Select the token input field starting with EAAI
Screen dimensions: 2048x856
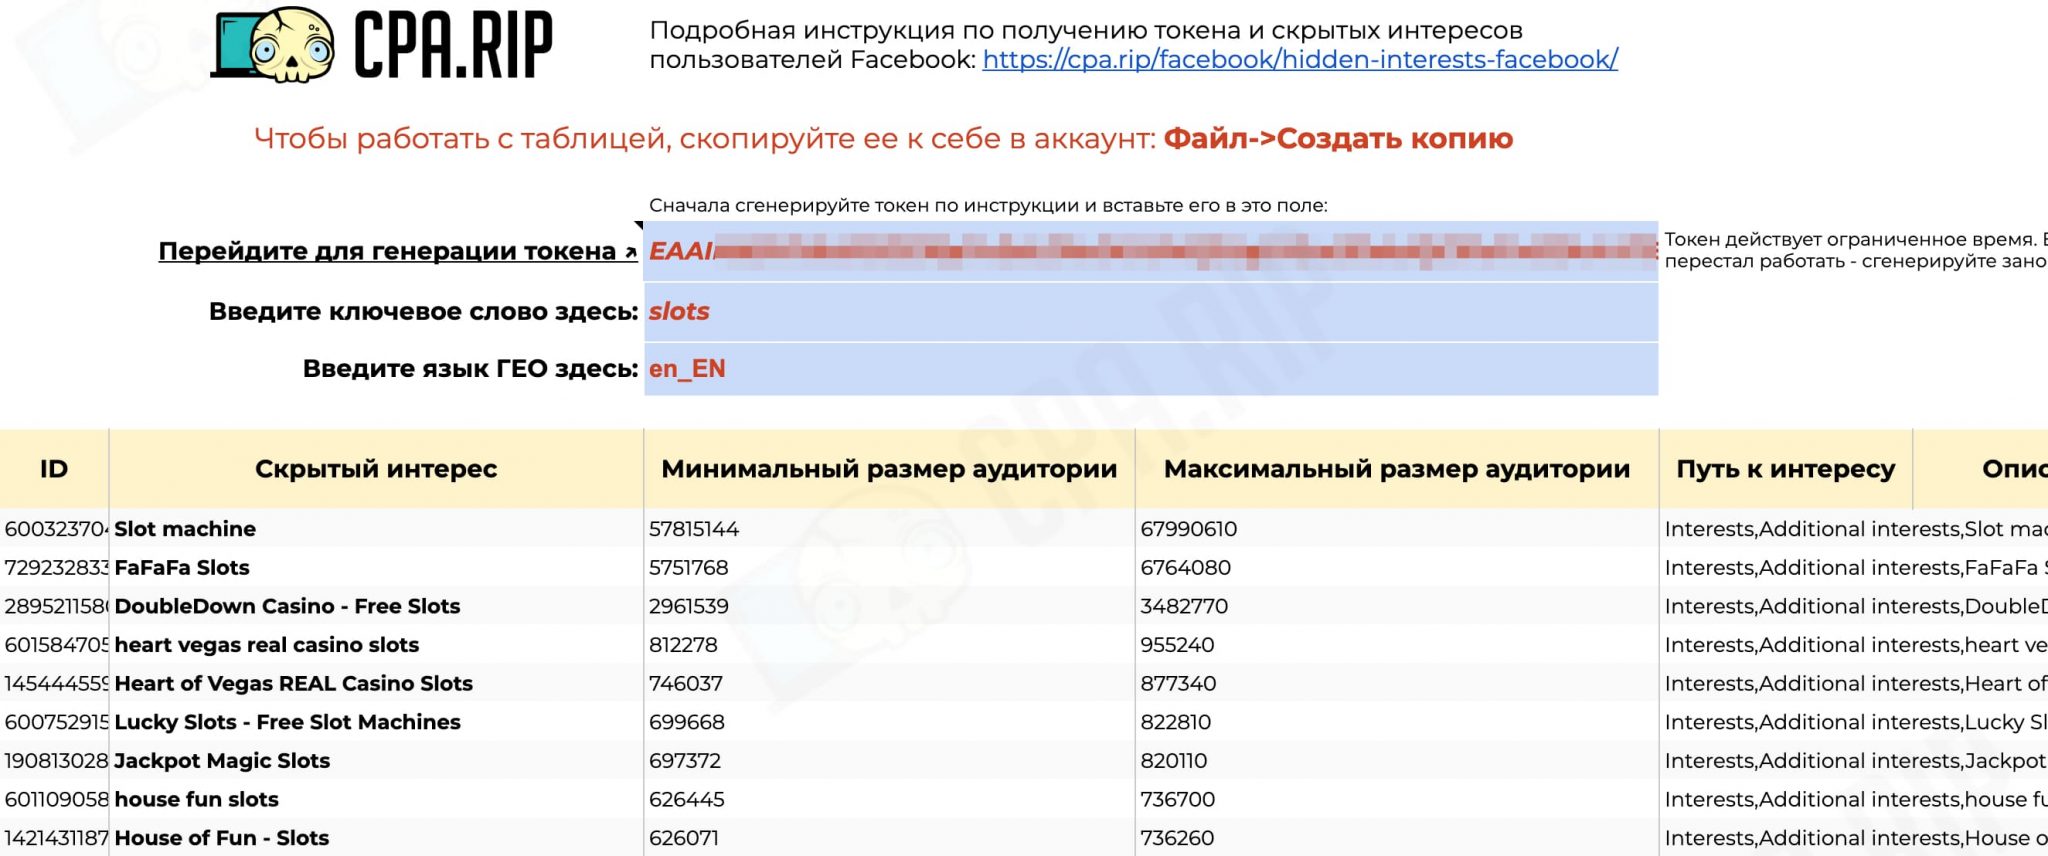(x=1151, y=251)
